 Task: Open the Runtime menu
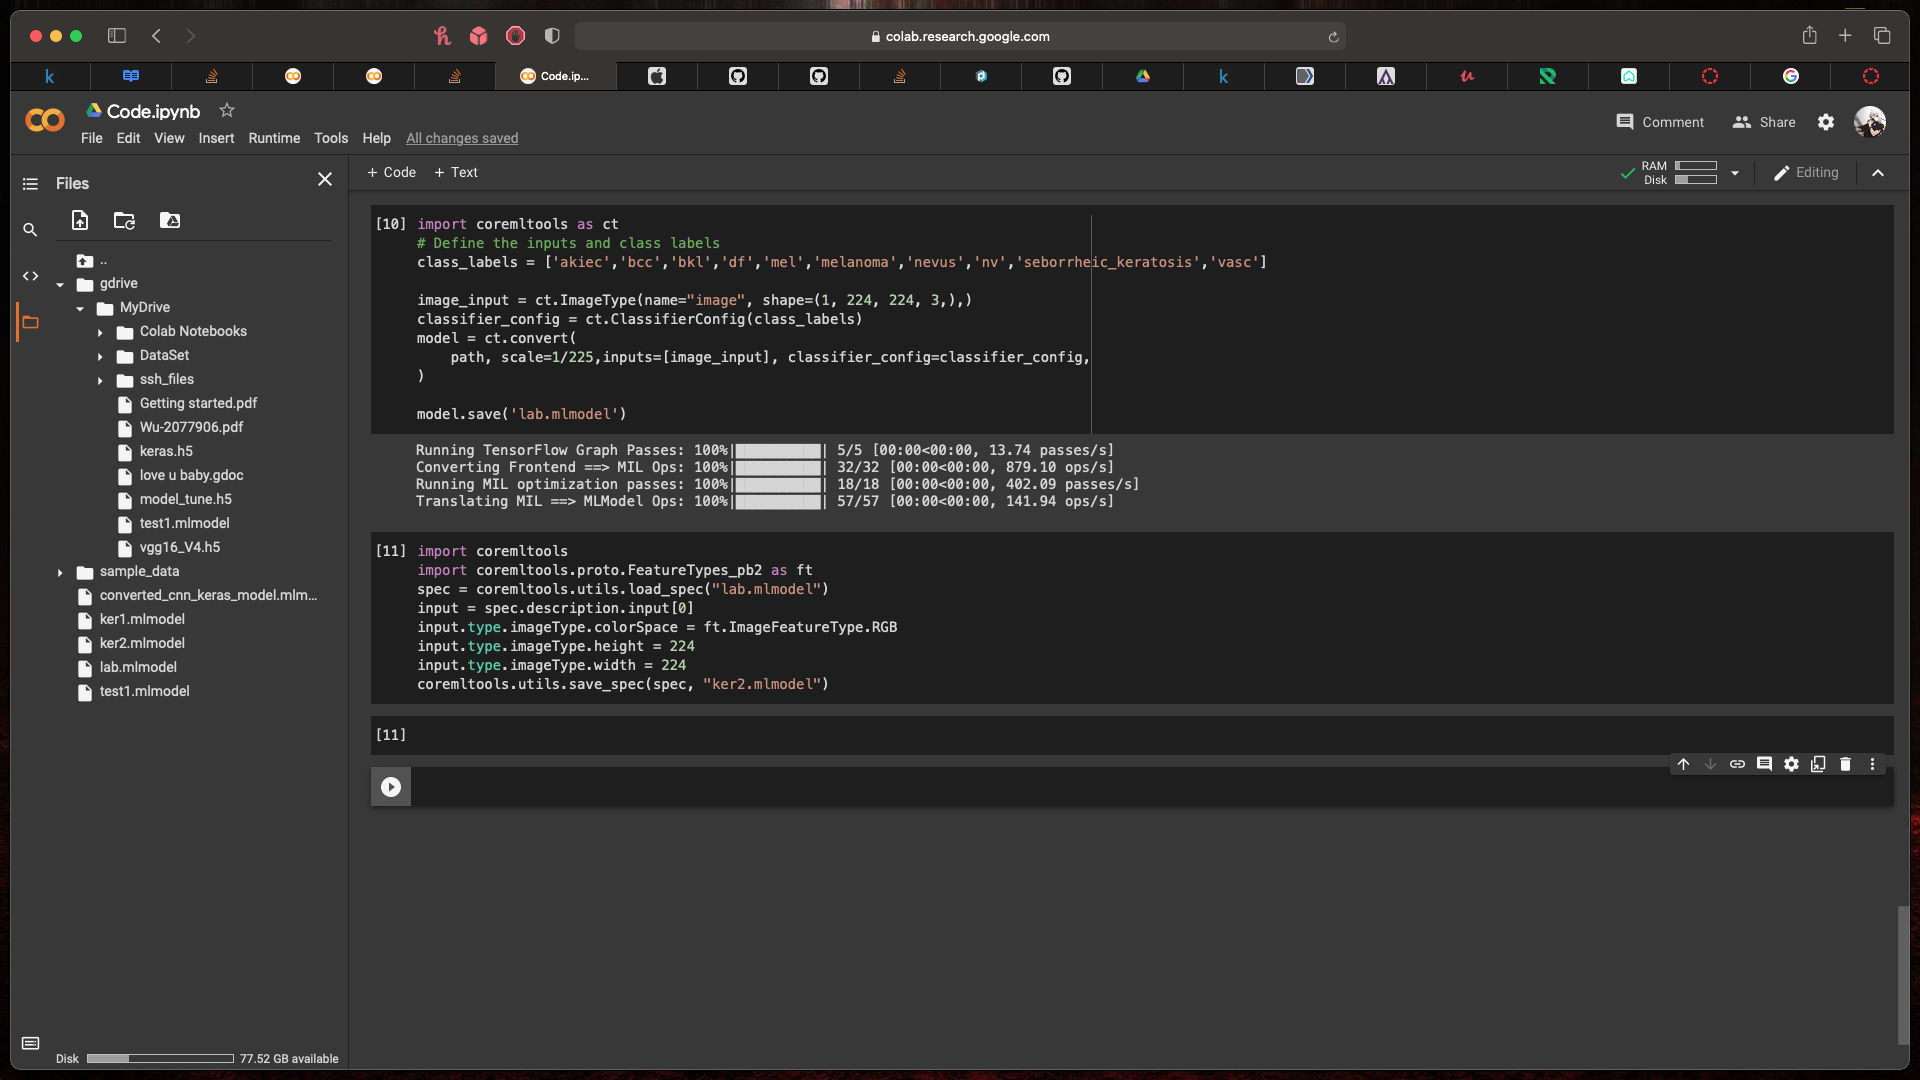(273, 138)
